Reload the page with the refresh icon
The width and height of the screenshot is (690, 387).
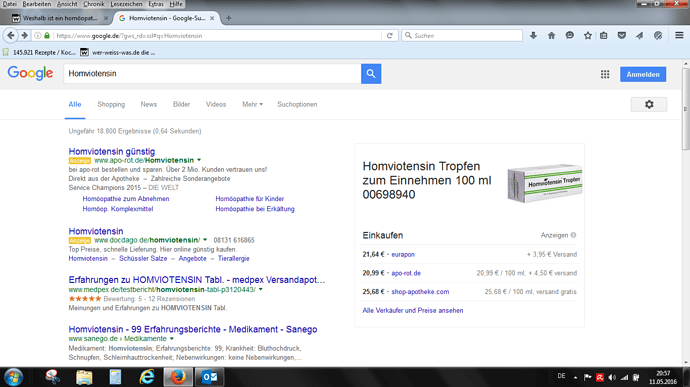pos(389,36)
